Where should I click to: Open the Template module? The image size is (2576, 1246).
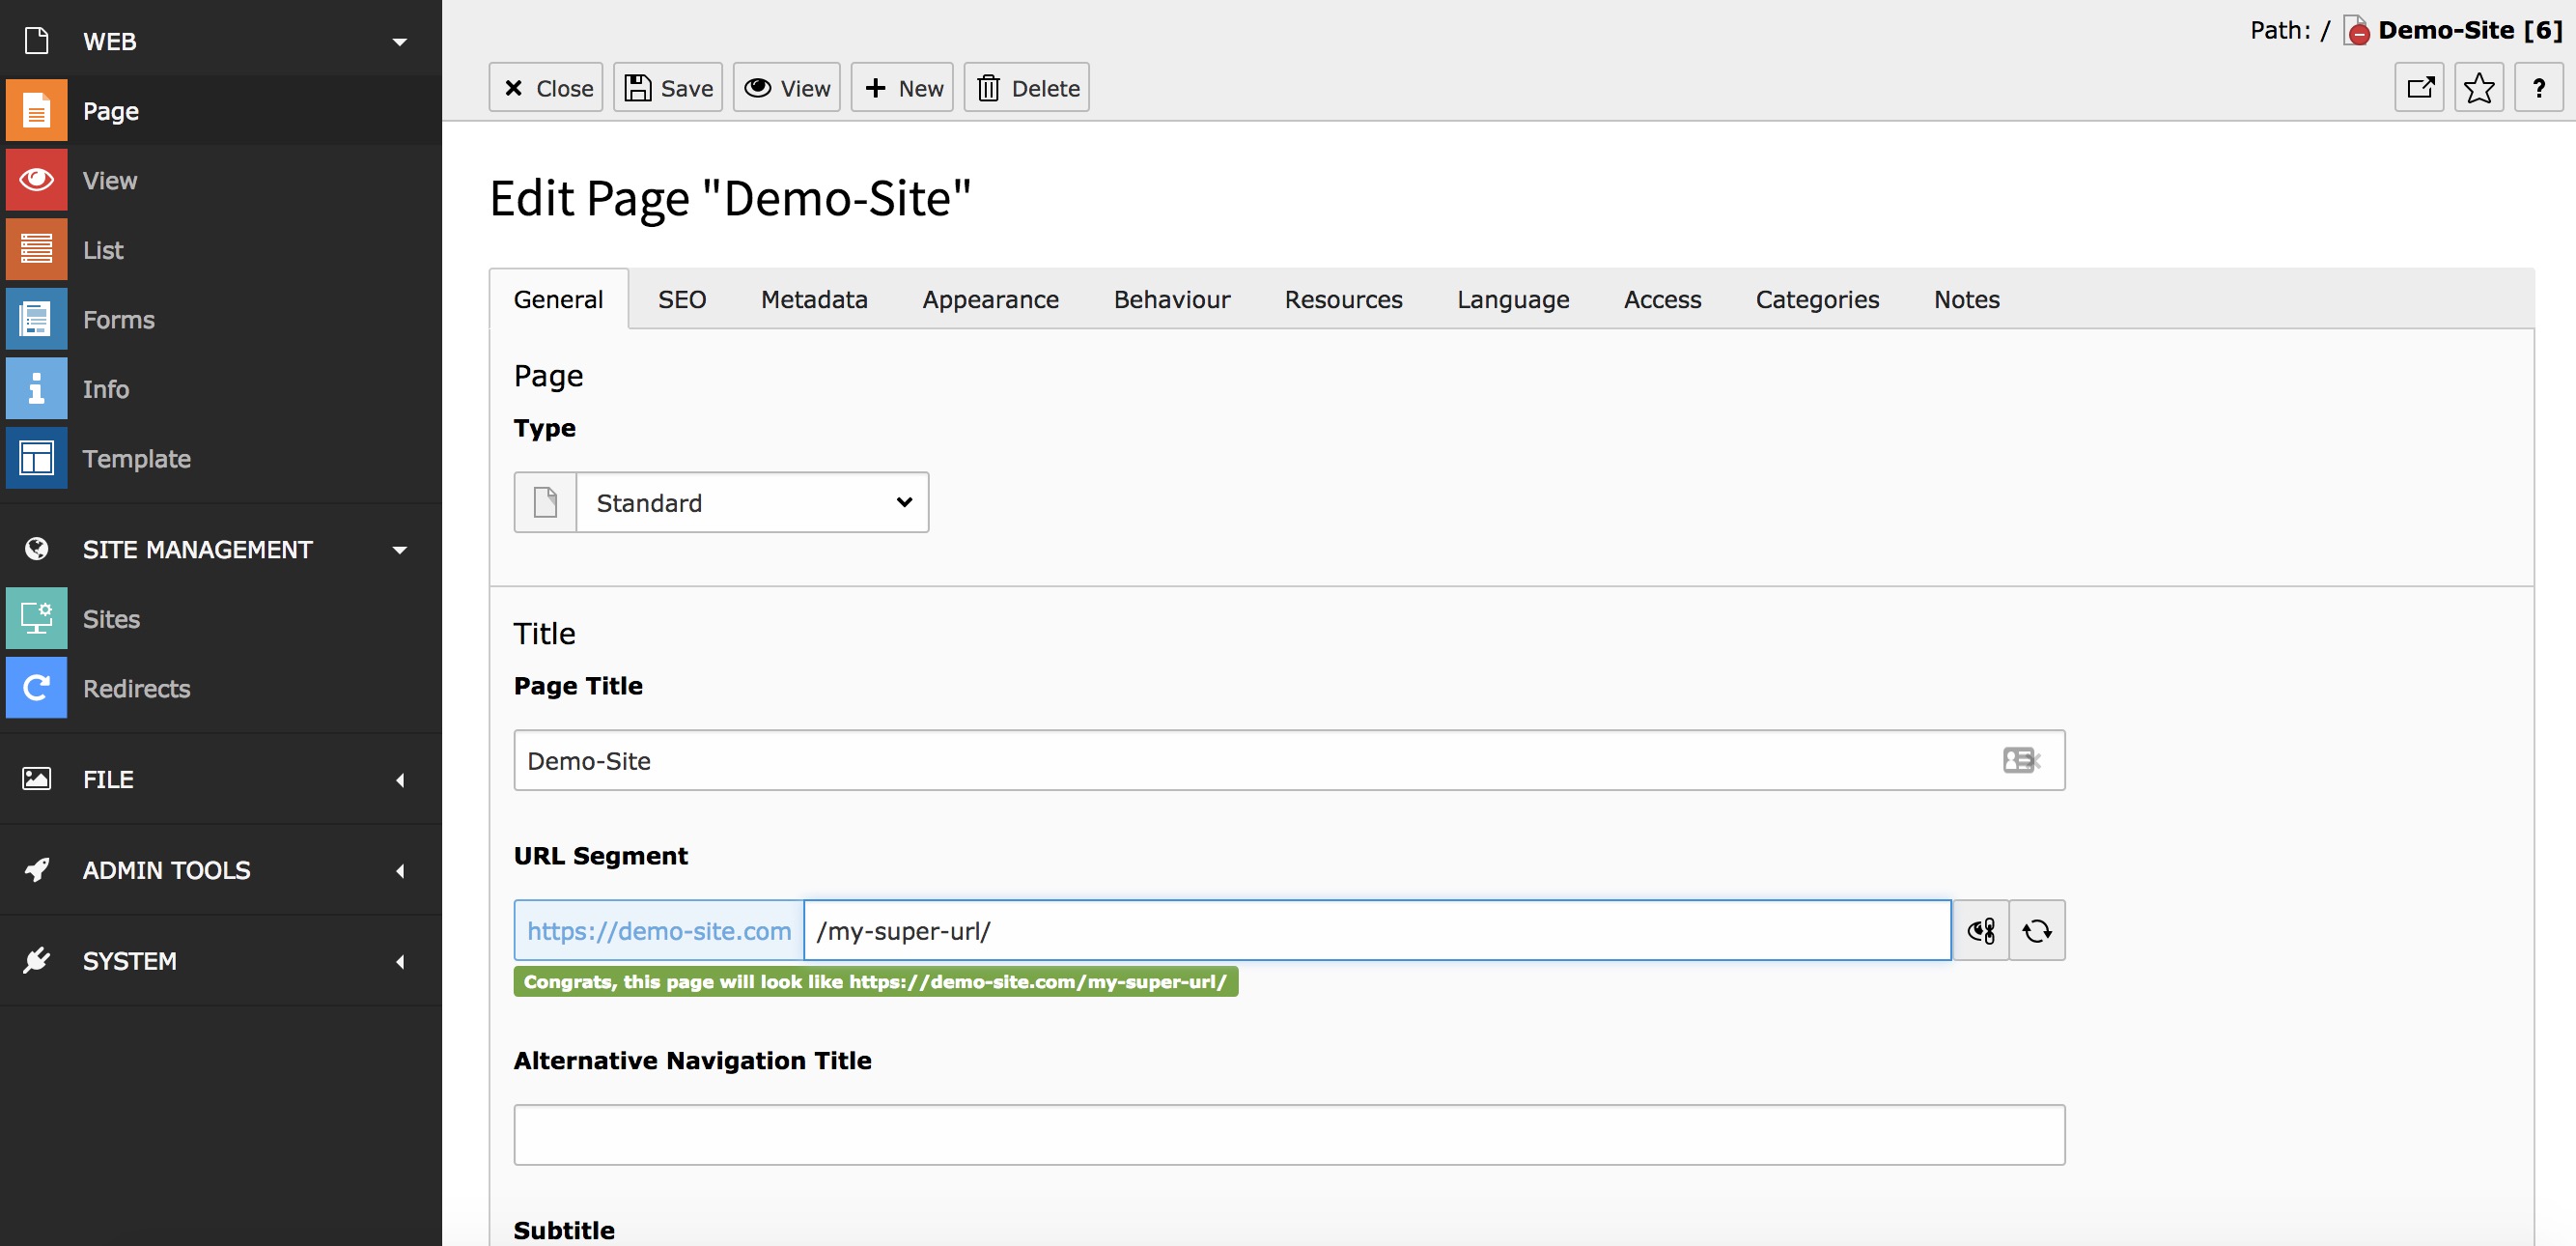coord(221,459)
